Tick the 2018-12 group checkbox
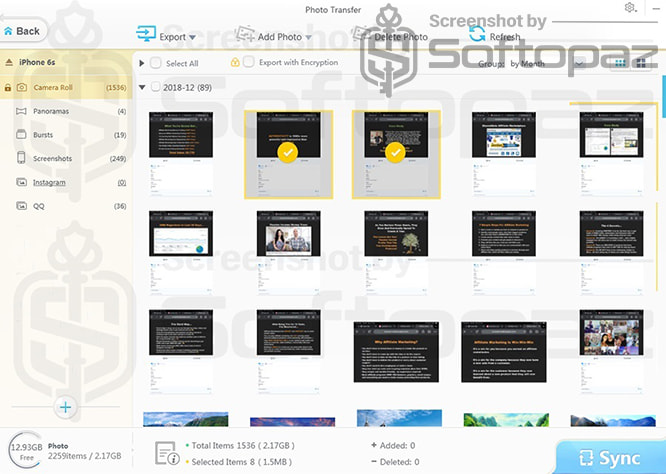This screenshot has height=474, width=666. tap(156, 87)
